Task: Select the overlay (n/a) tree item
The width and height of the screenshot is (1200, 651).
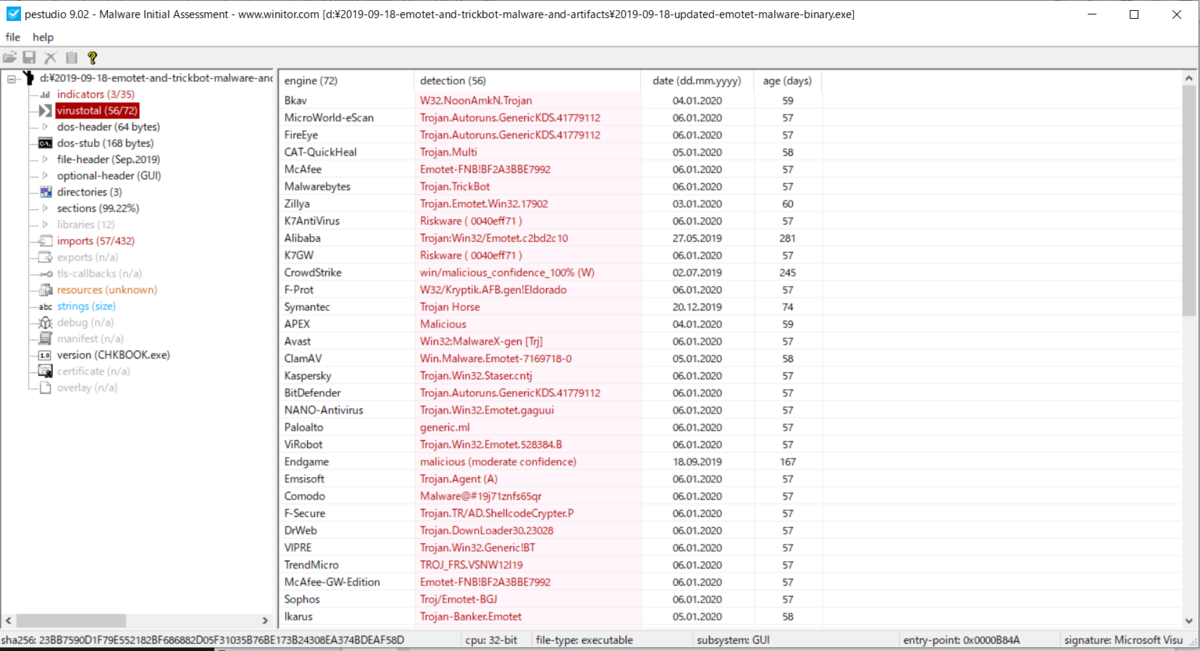Action: pyautogui.click(x=89, y=387)
